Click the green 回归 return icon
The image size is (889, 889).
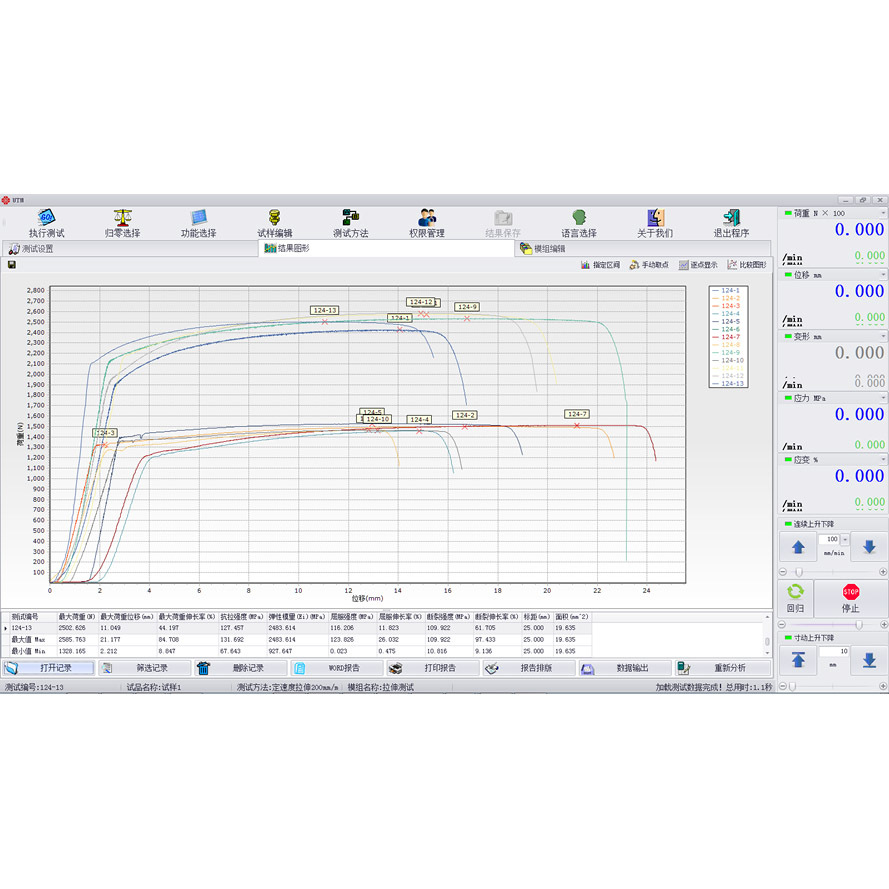[x=795, y=598]
